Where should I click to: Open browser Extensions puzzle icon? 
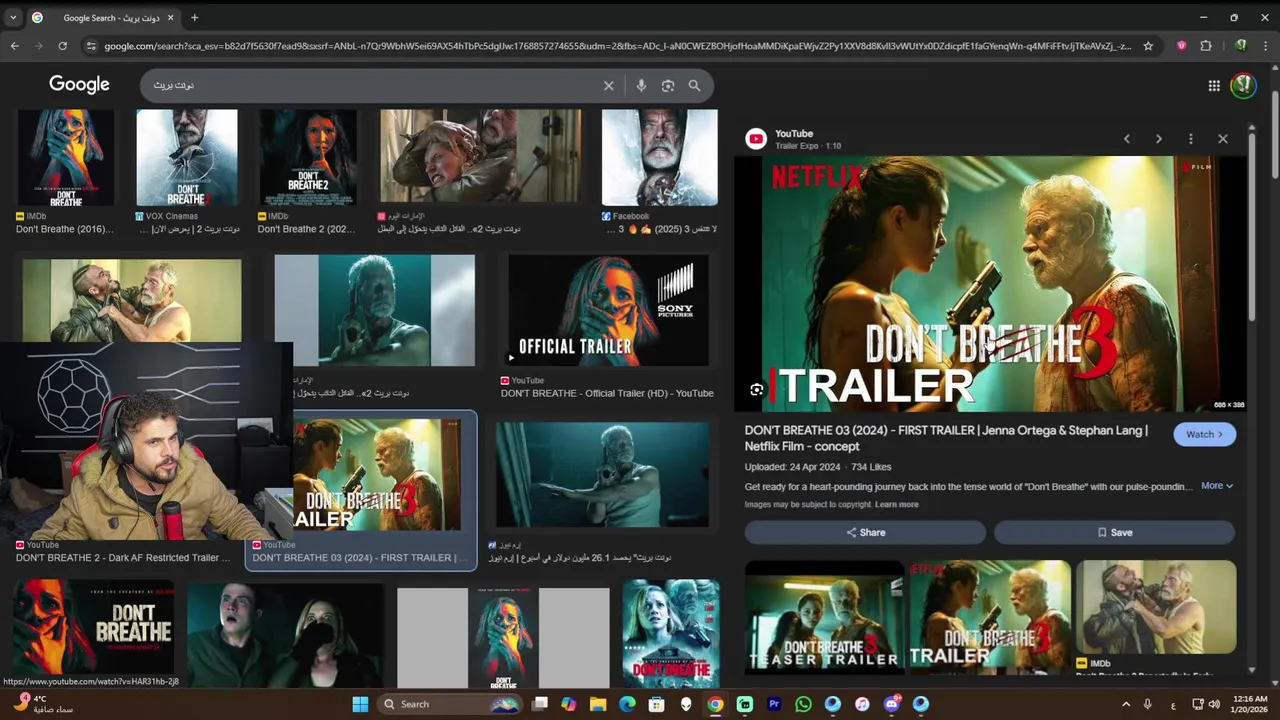pos(1206,46)
